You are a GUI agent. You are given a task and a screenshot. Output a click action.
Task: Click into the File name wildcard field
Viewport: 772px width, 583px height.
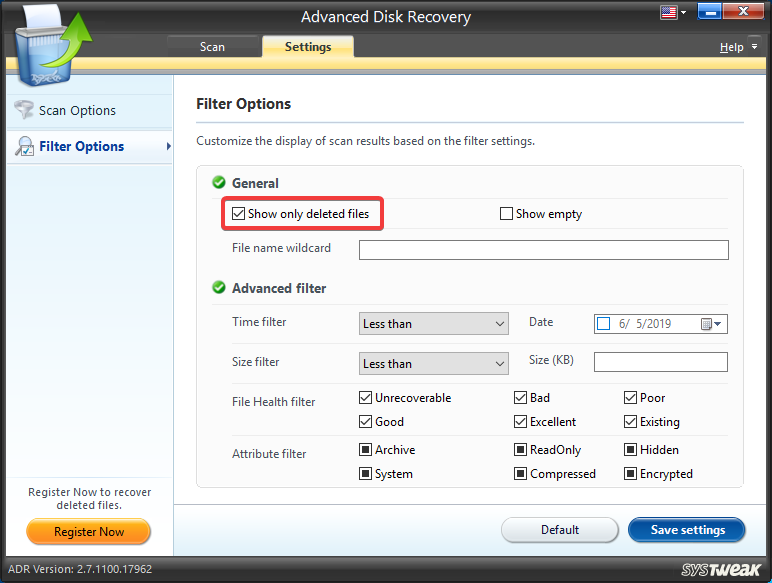544,250
